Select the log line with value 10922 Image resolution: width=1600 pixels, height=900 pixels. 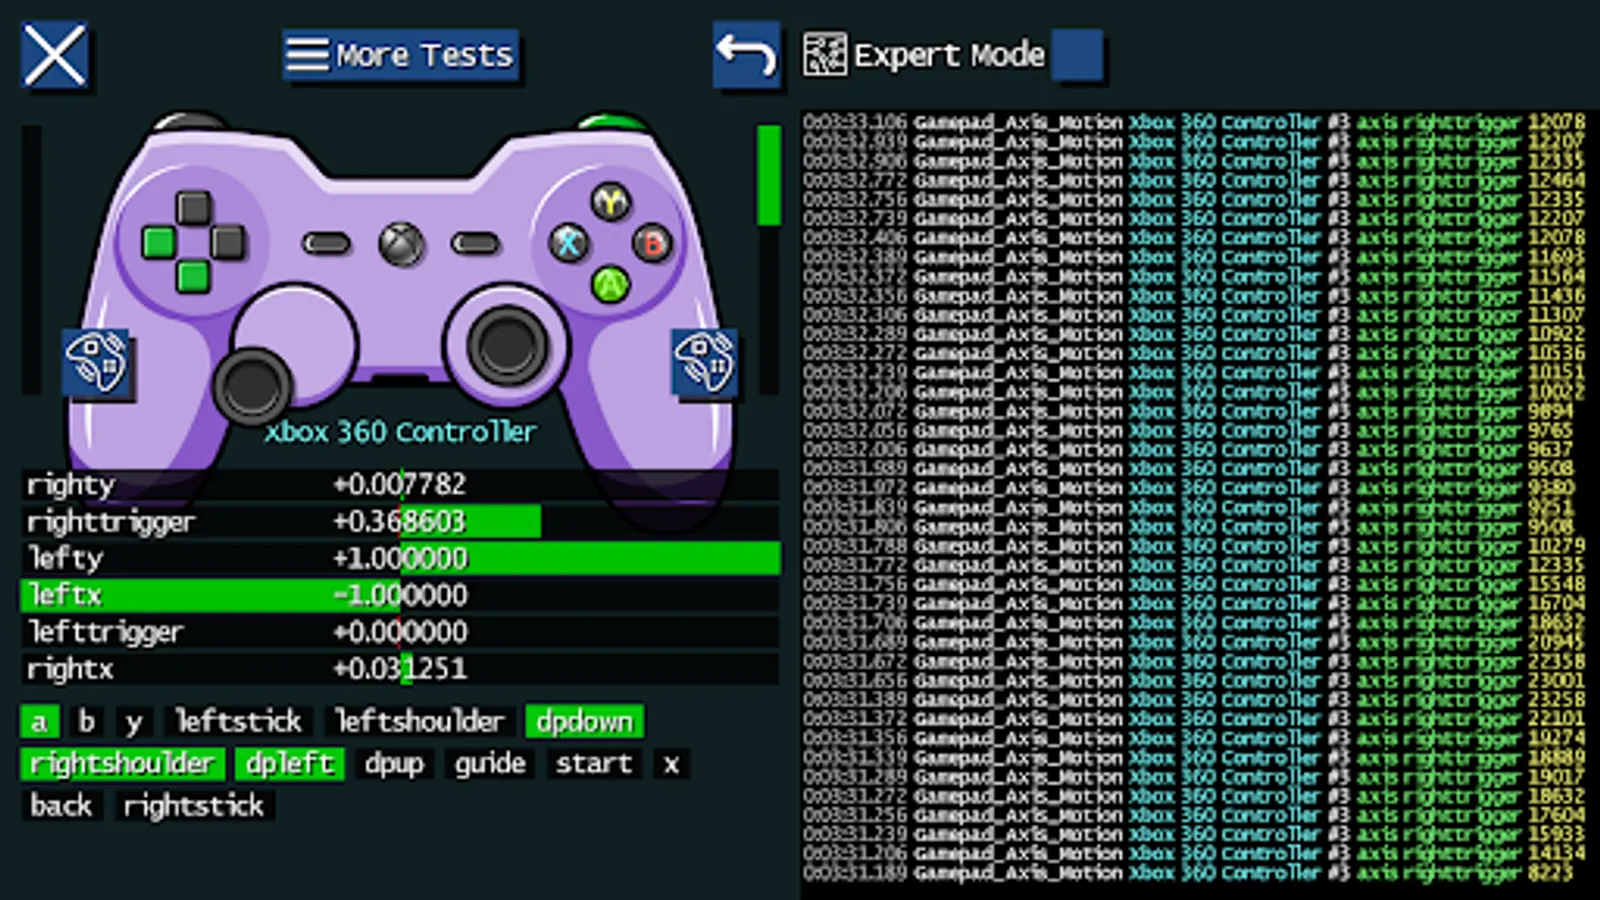1194,334
